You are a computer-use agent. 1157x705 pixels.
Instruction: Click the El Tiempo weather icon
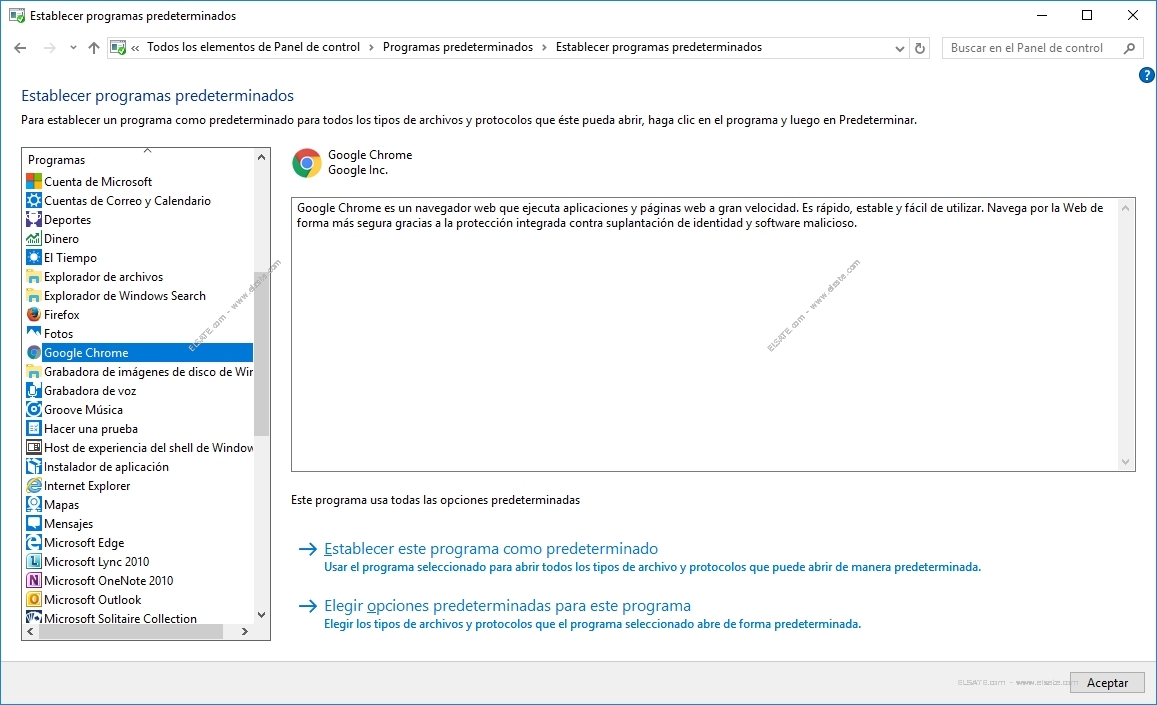coord(34,258)
